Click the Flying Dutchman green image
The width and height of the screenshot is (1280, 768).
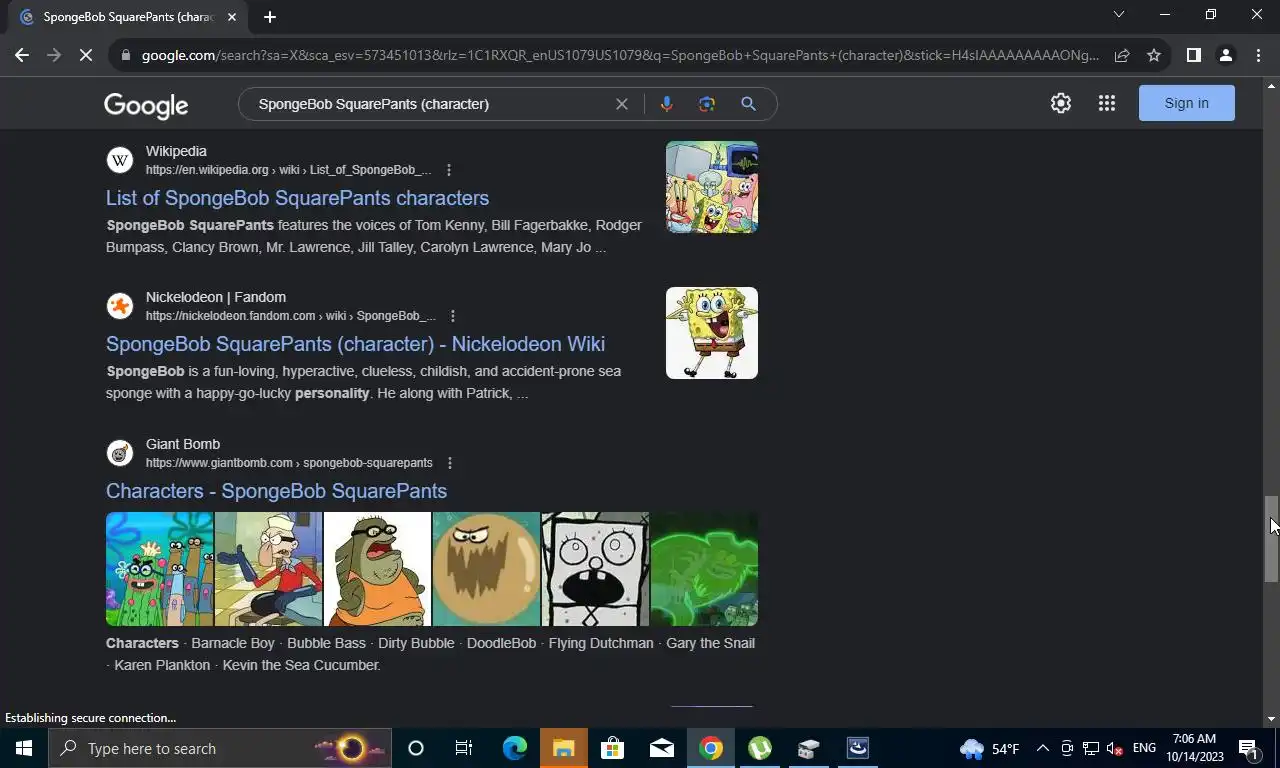point(704,569)
